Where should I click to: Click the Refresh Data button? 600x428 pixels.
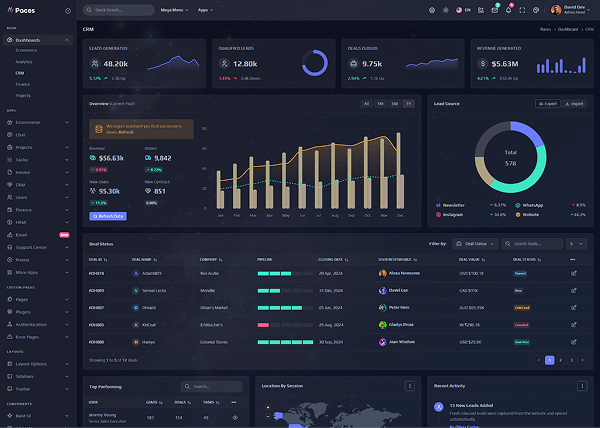(x=107, y=216)
